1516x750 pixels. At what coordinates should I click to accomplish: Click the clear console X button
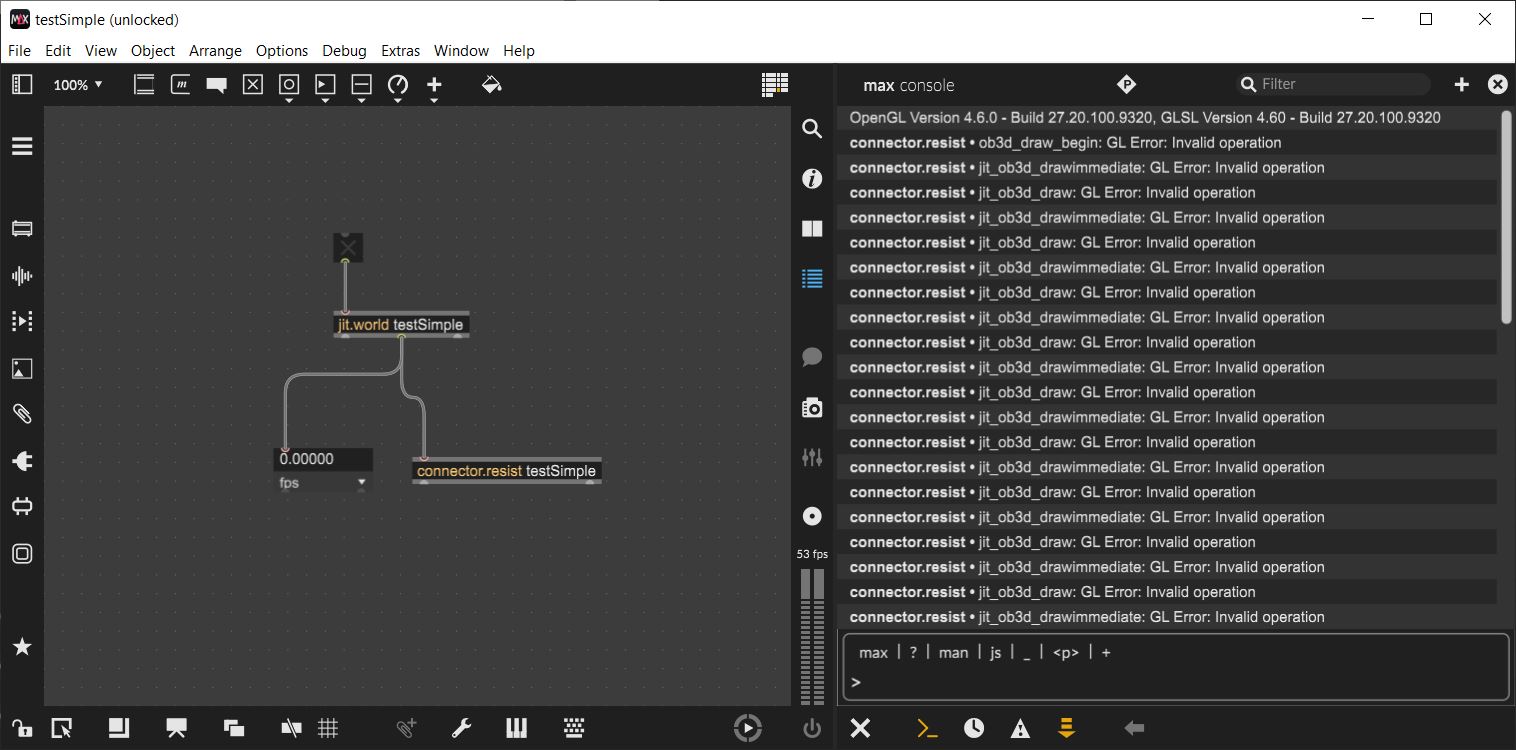click(x=860, y=728)
